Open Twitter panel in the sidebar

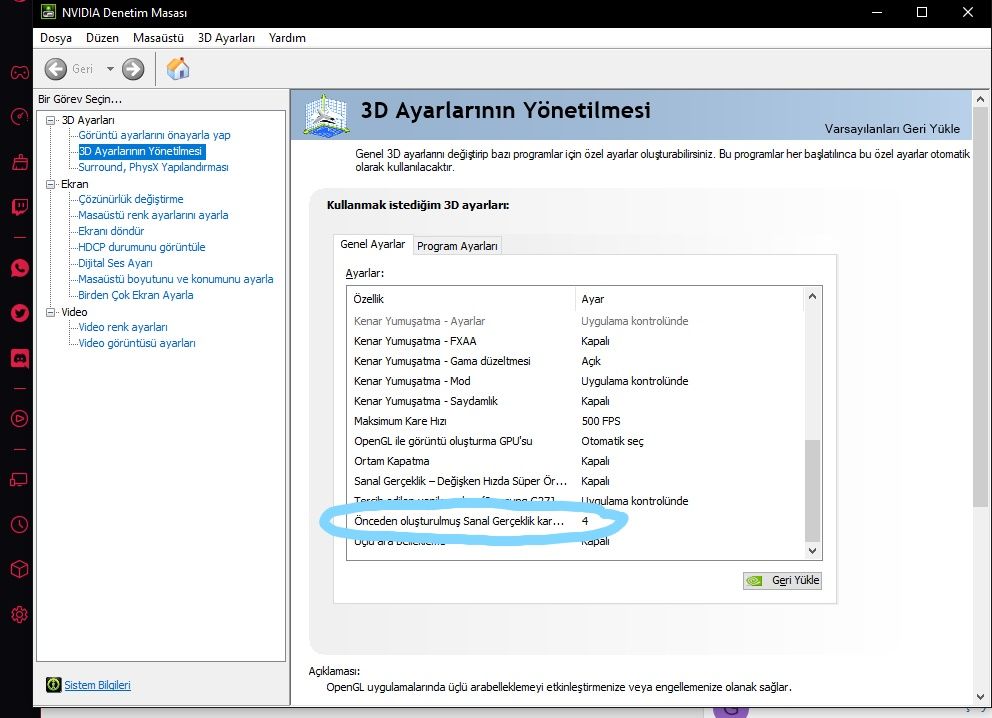point(19,313)
